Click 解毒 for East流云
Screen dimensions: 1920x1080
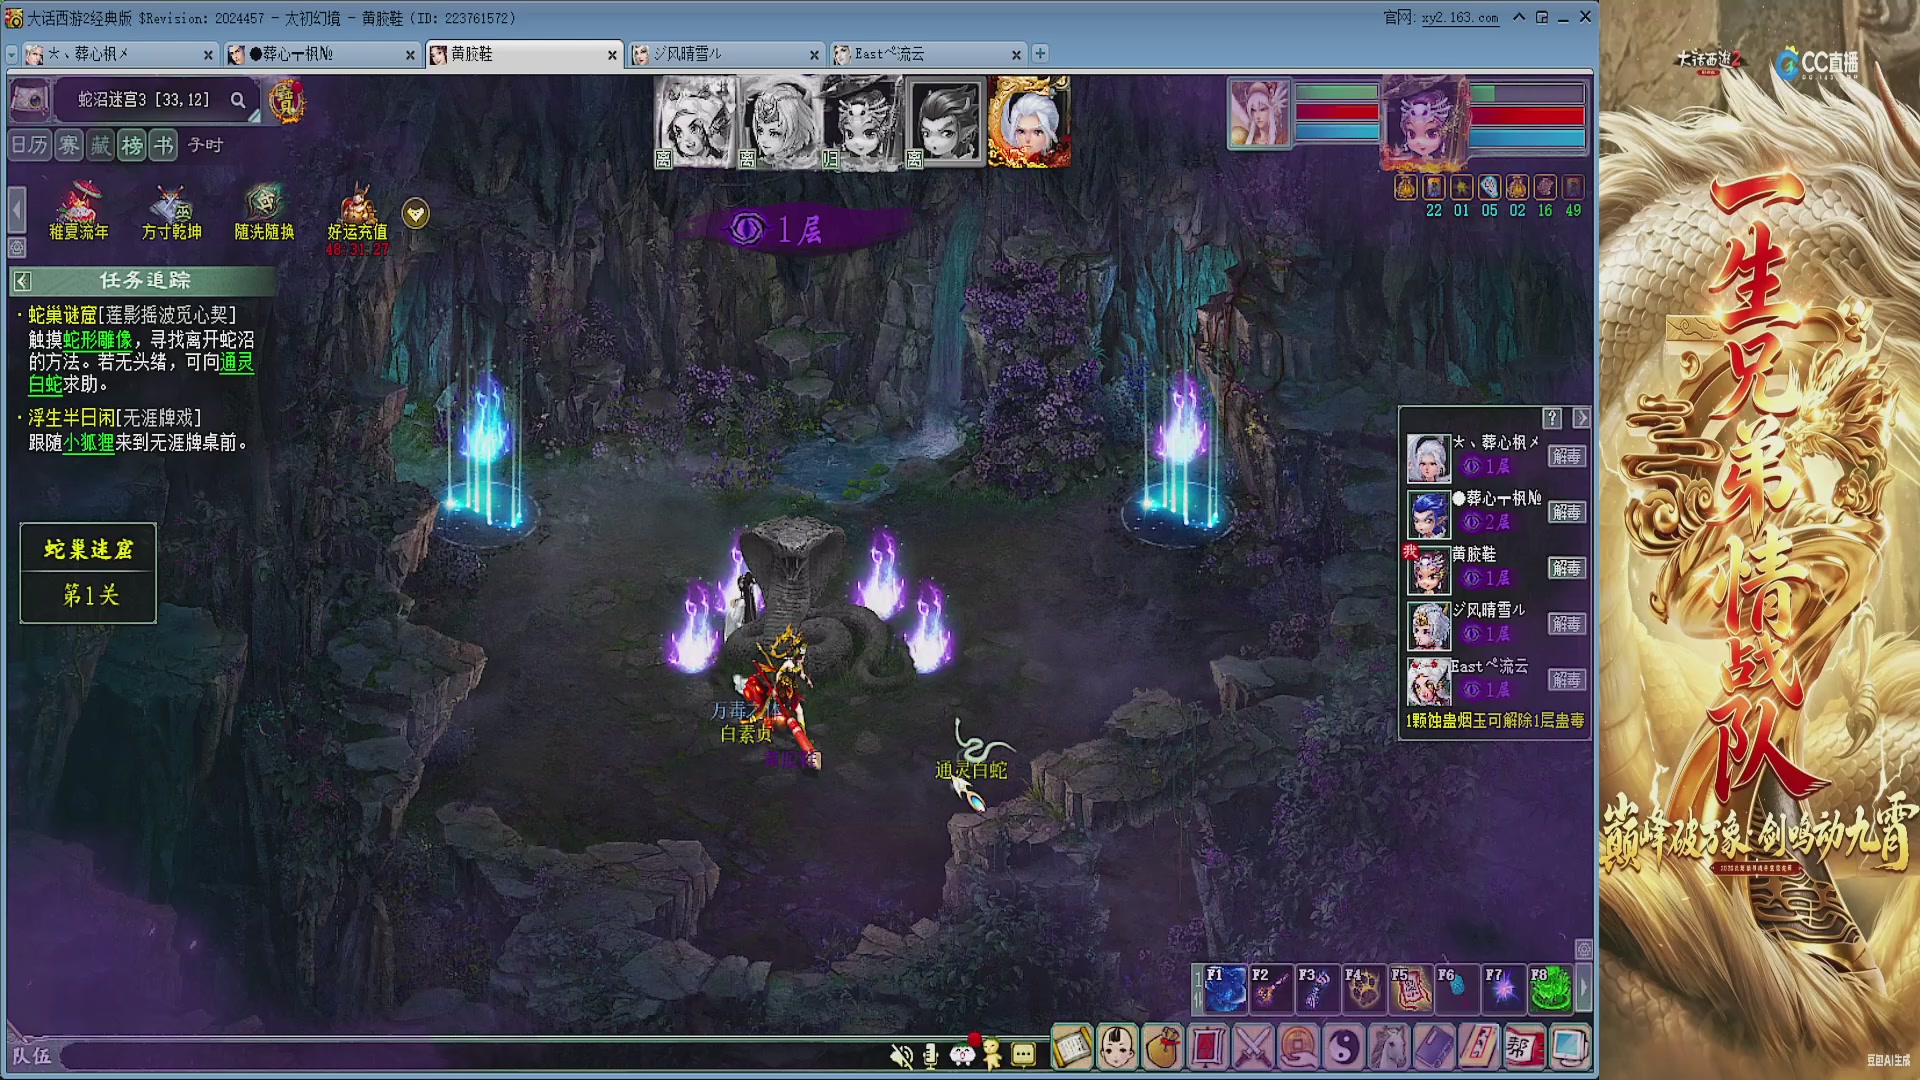pyautogui.click(x=1567, y=681)
